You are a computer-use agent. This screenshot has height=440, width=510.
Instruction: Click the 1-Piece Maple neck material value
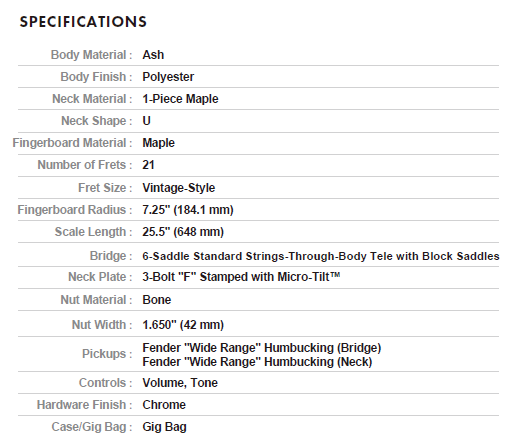point(180,99)
